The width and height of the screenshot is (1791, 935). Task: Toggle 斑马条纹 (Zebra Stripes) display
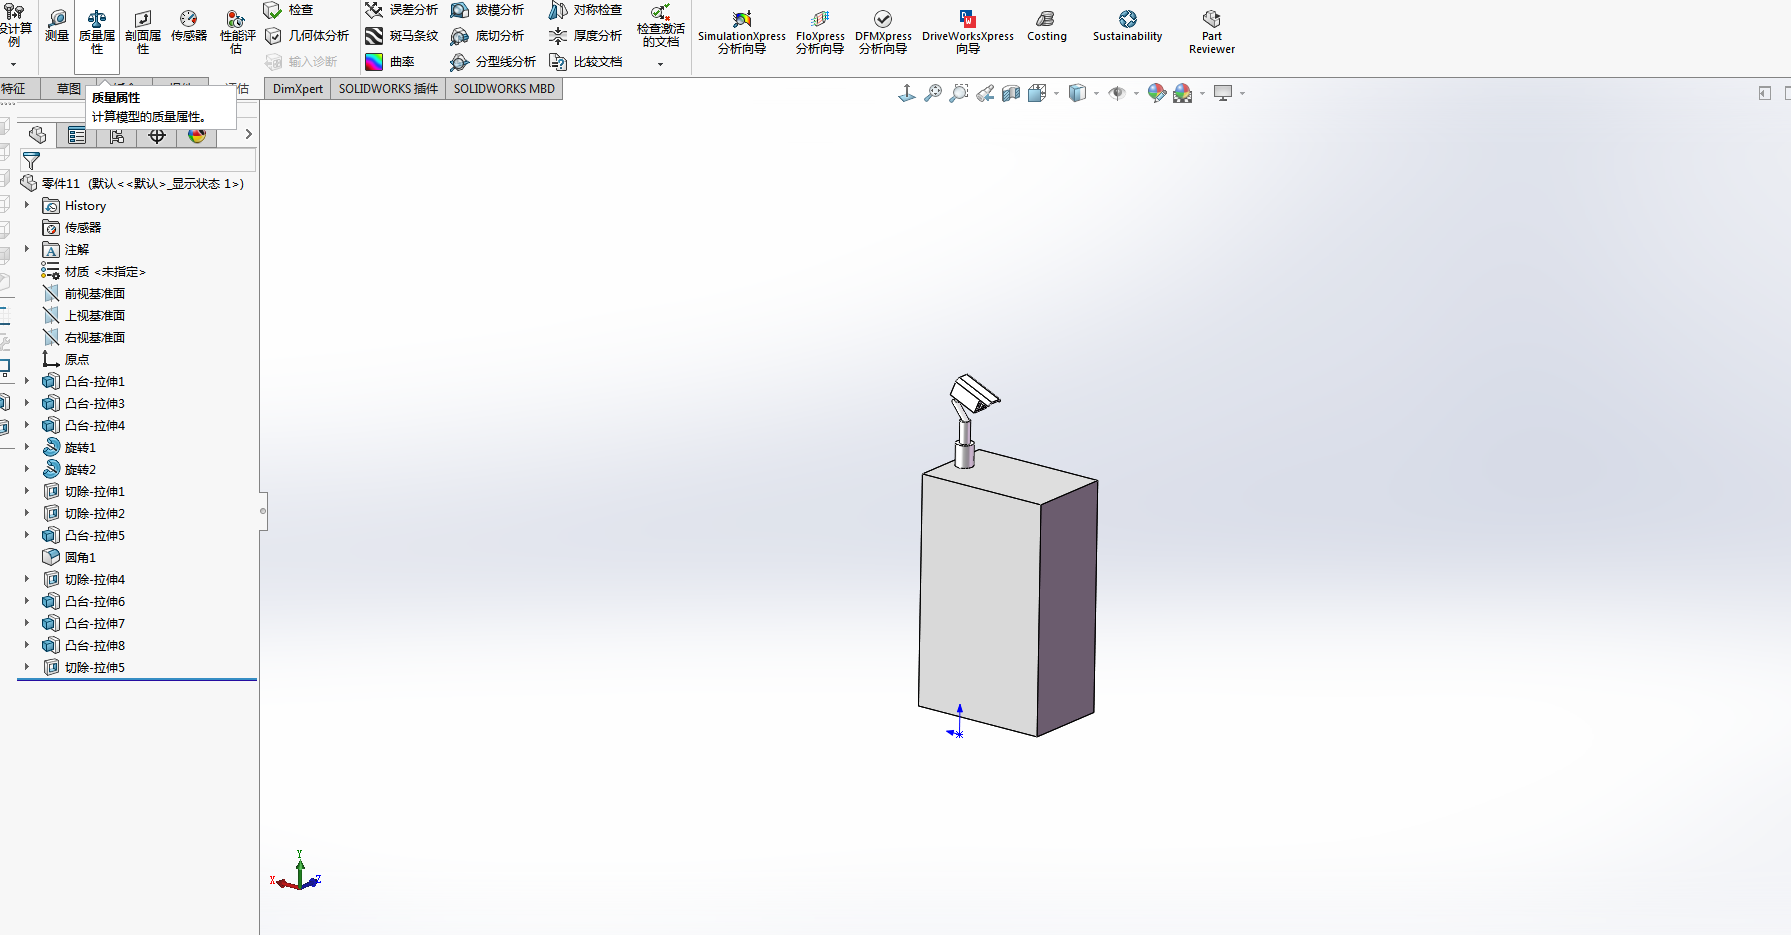tap(402, 36)
